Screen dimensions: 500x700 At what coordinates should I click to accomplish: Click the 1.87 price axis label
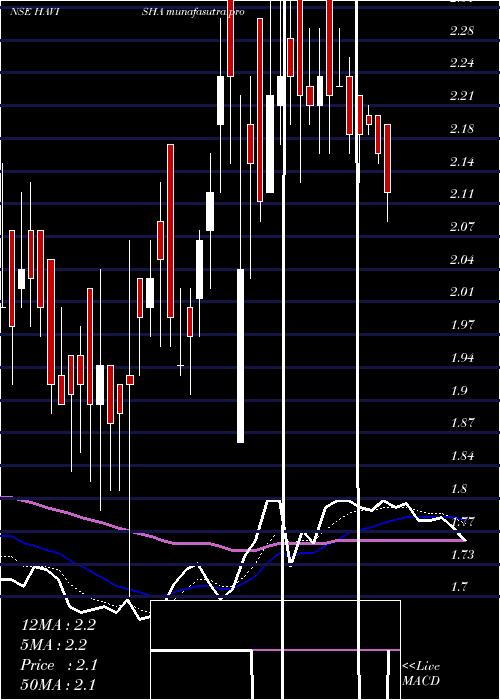pos(462,422)
